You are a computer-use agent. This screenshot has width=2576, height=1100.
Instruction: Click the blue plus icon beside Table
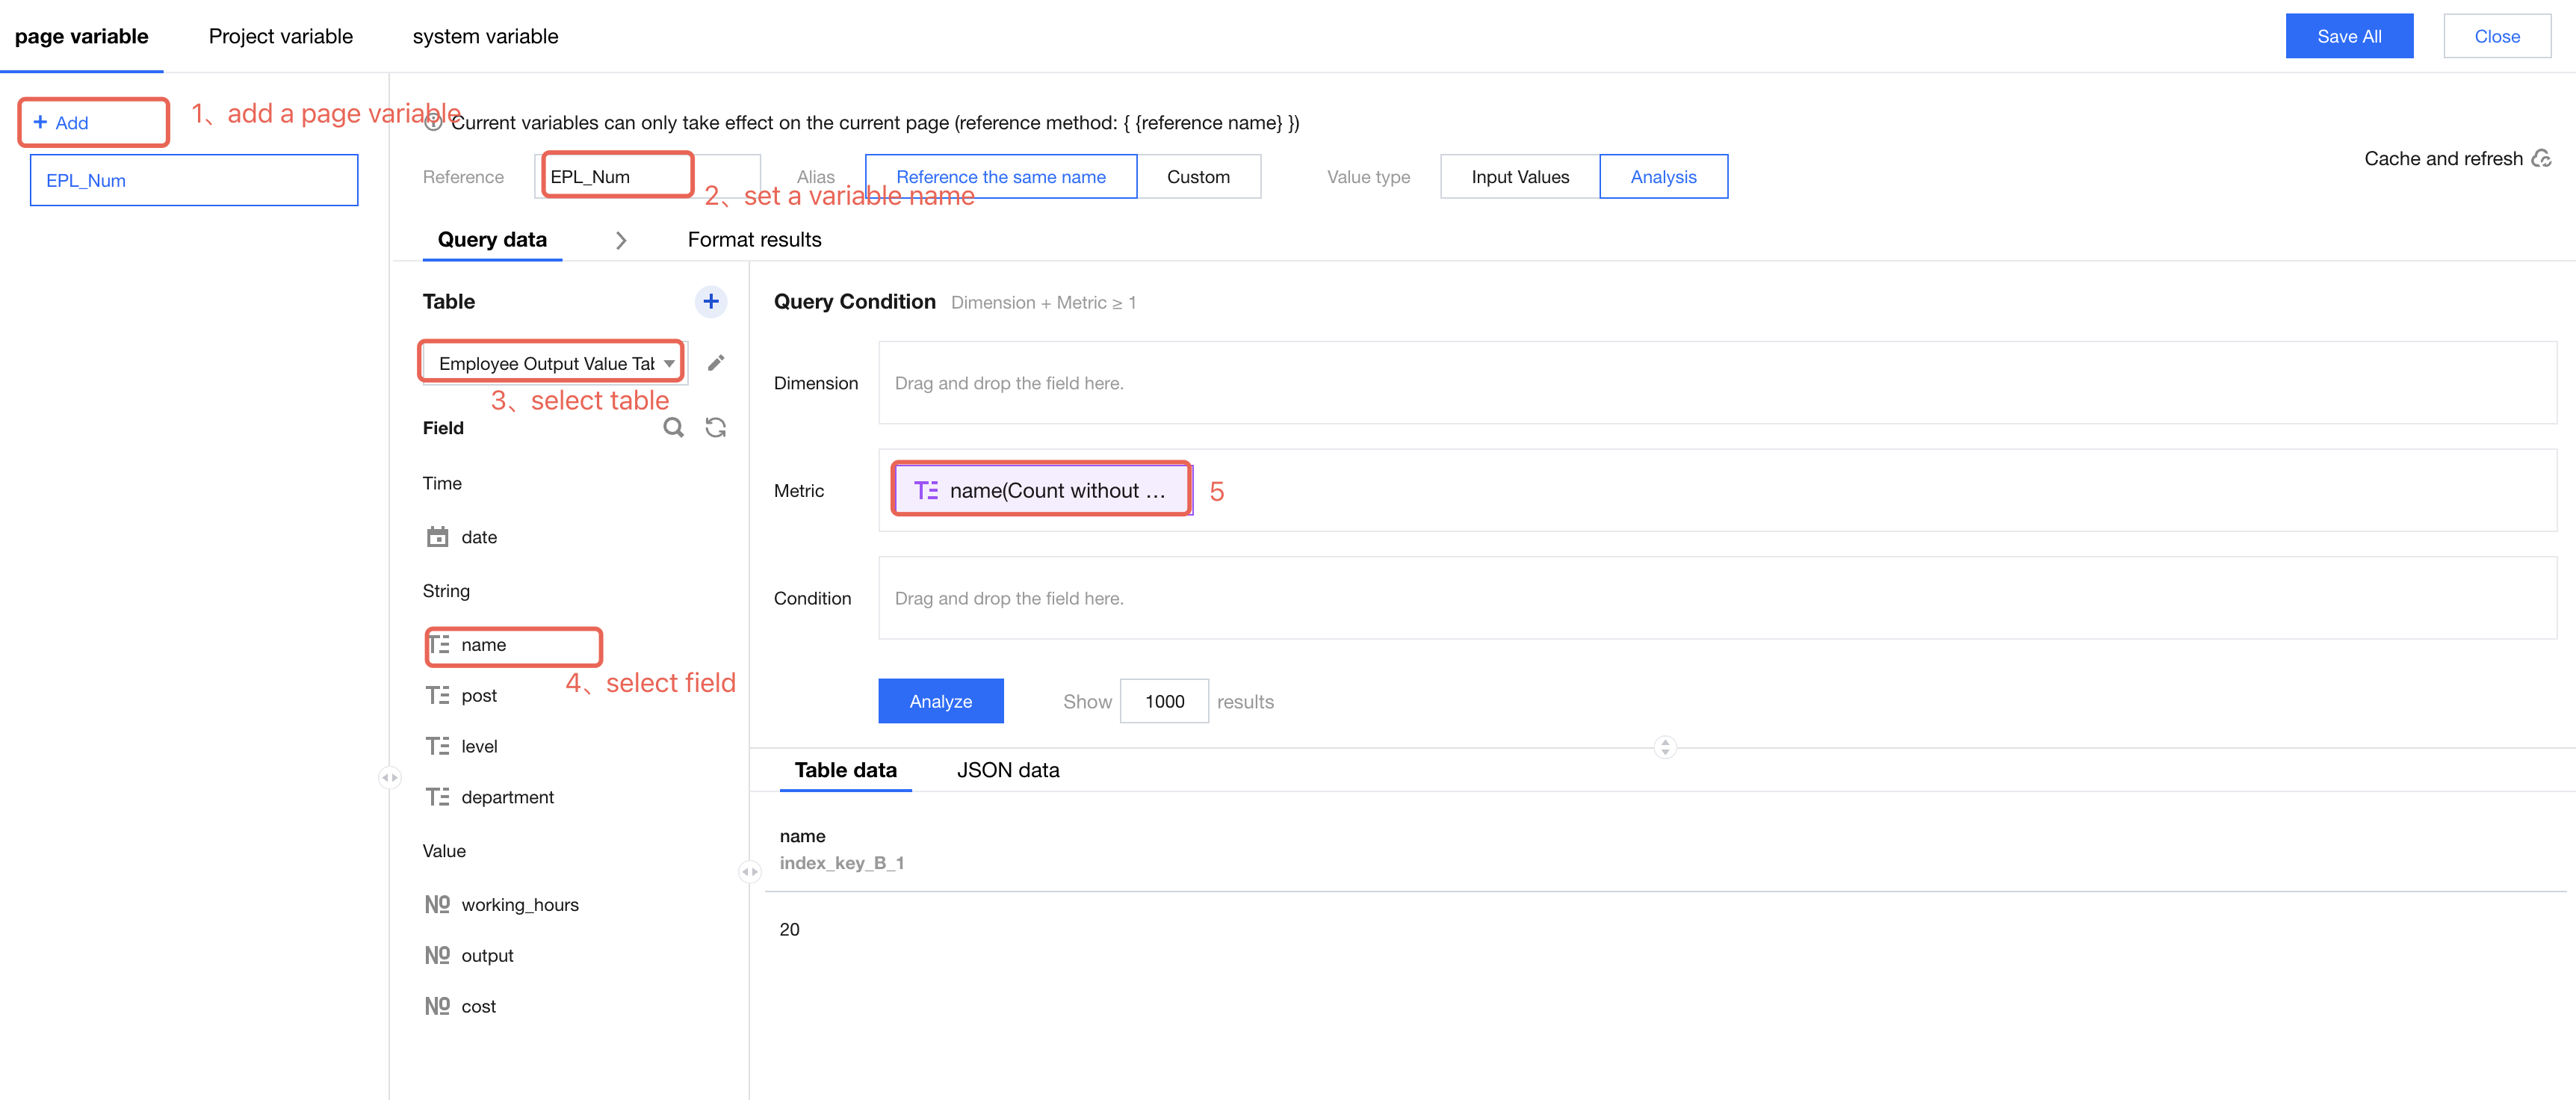pos(710,301)
